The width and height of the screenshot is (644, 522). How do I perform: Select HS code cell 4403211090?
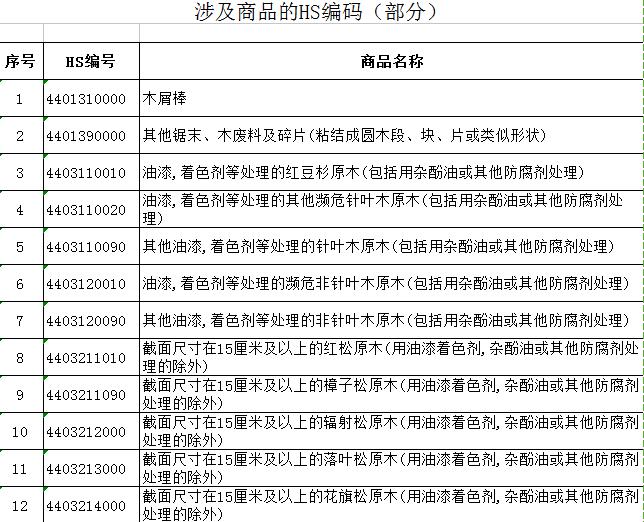(x=90, y=395)
